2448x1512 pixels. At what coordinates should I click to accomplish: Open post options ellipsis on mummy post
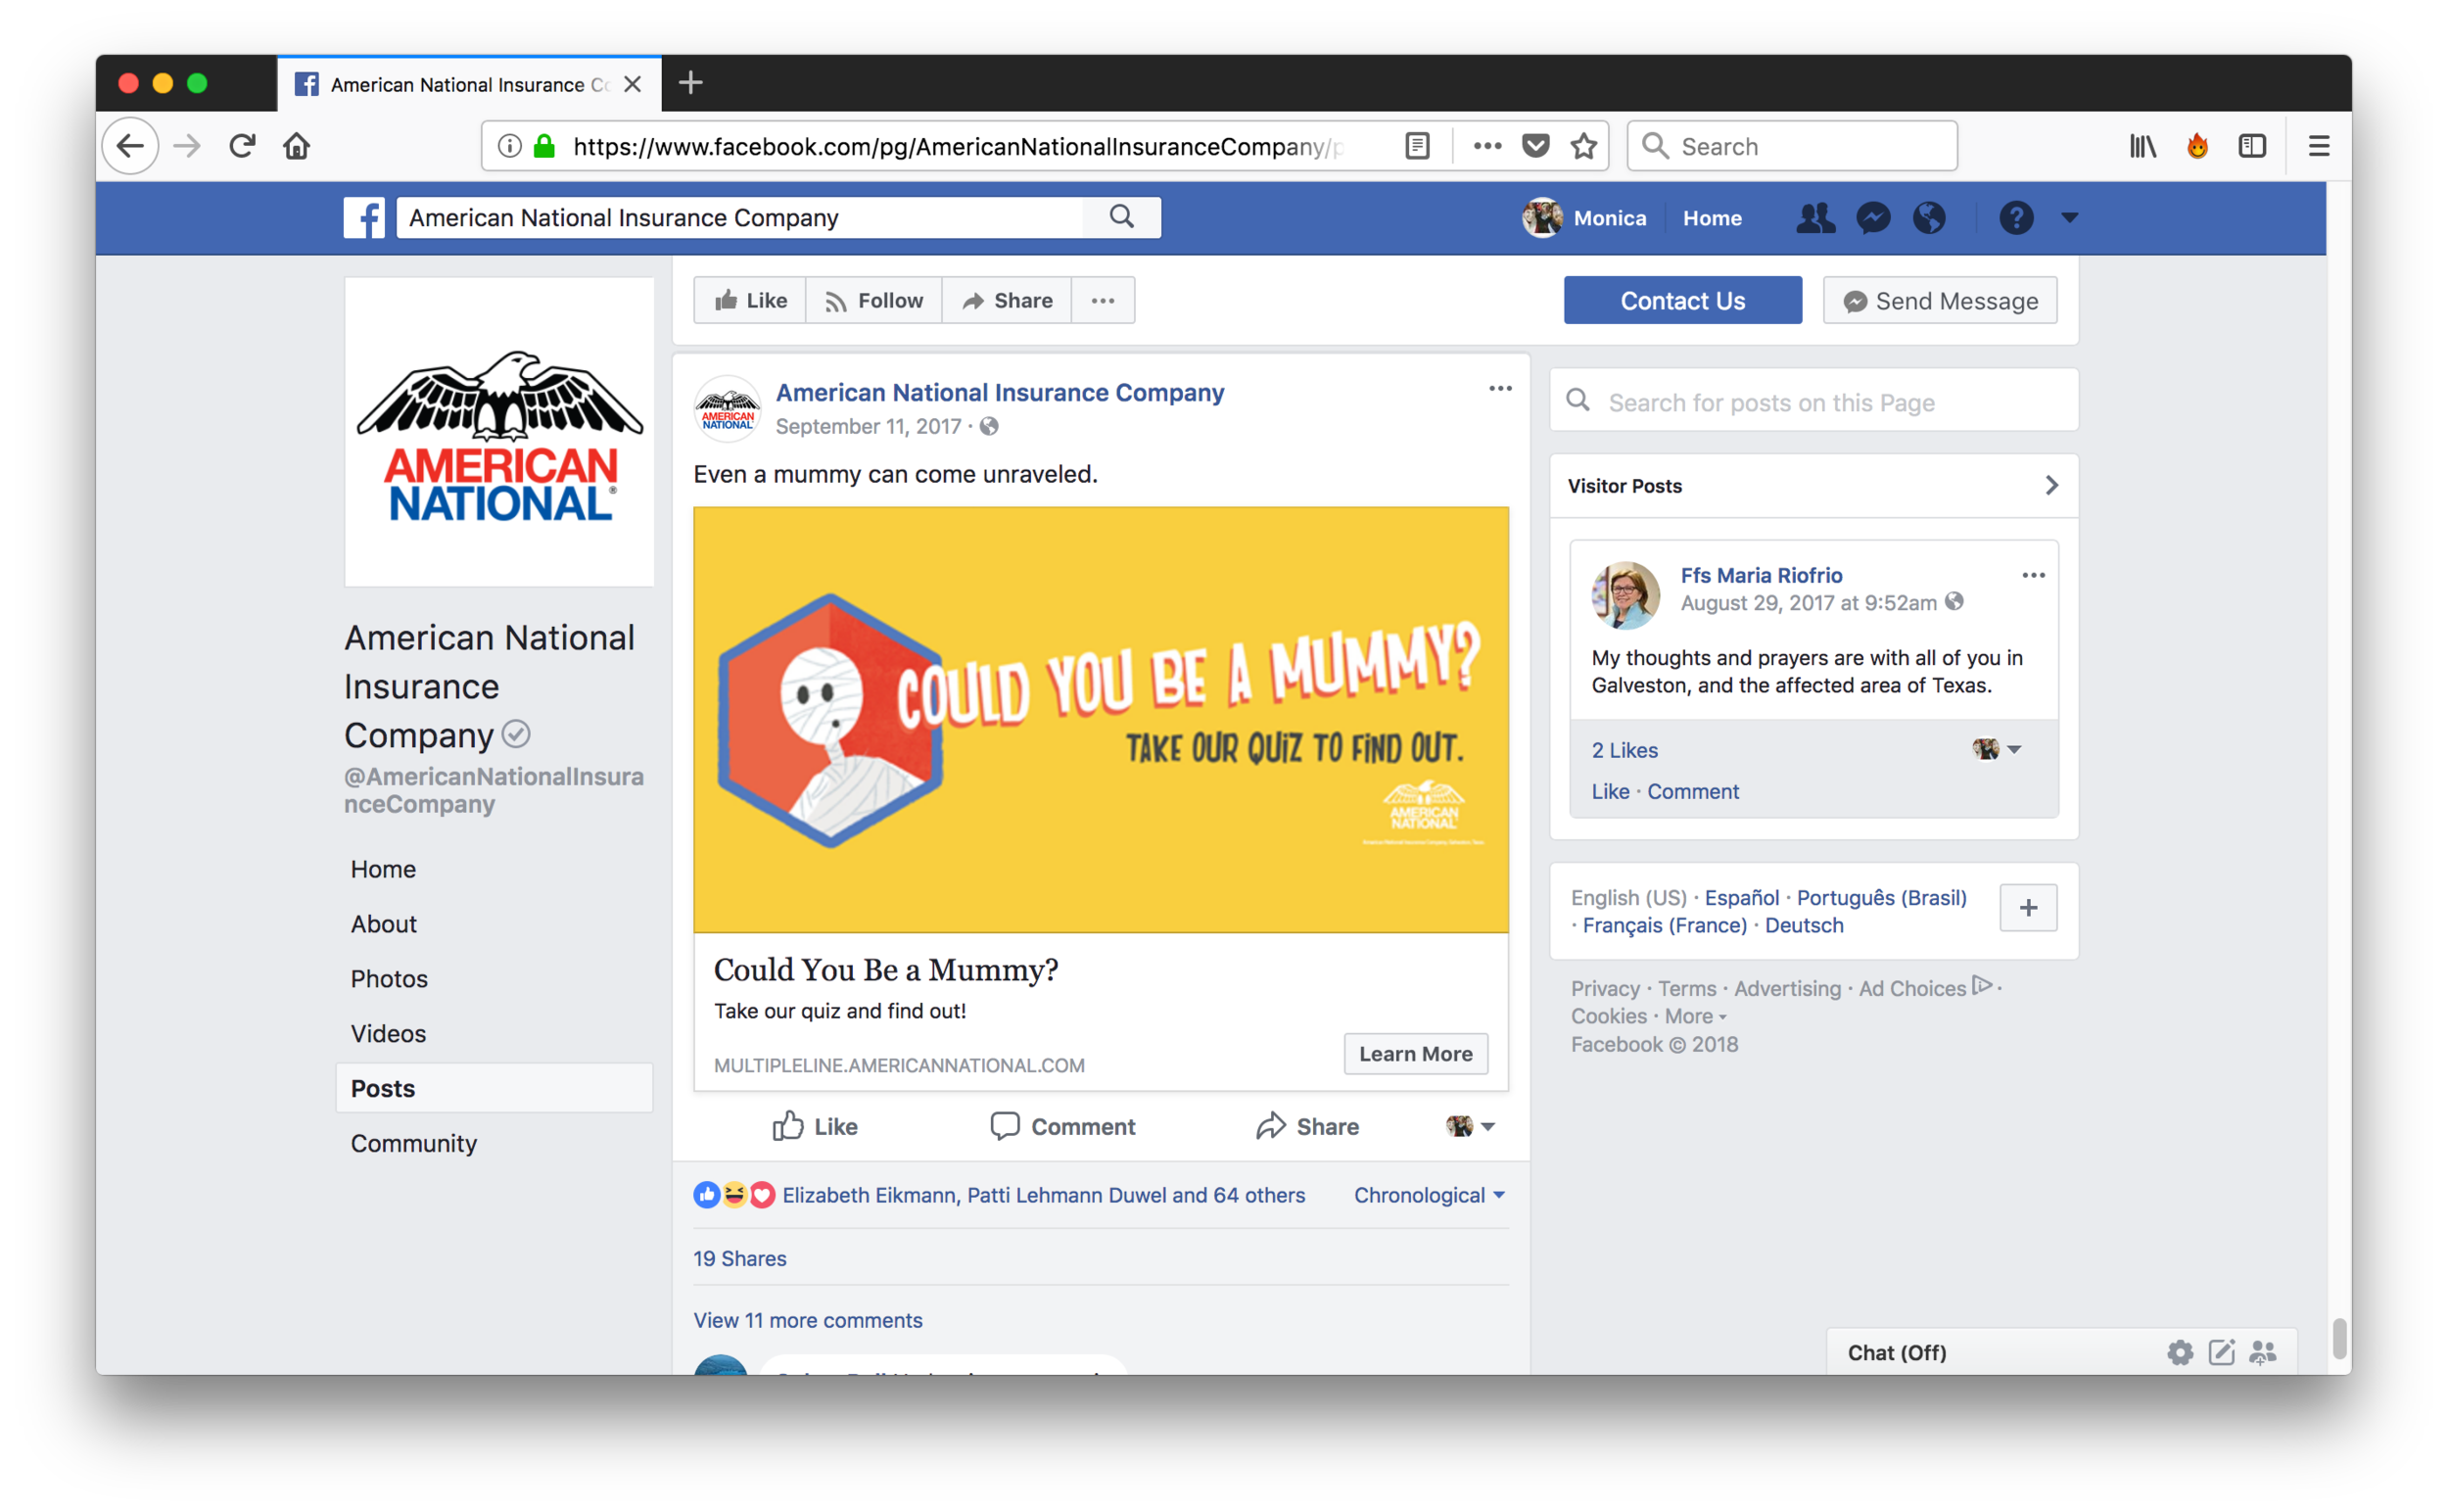coord(1500,388)
